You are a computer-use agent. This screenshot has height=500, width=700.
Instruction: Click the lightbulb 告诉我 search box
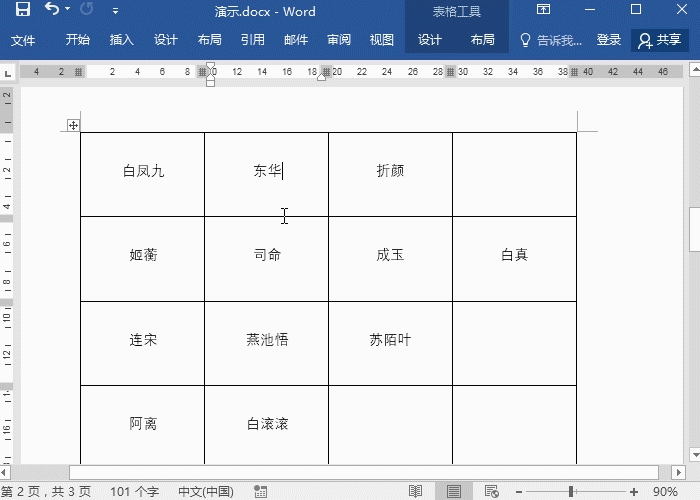pos(551,40)
